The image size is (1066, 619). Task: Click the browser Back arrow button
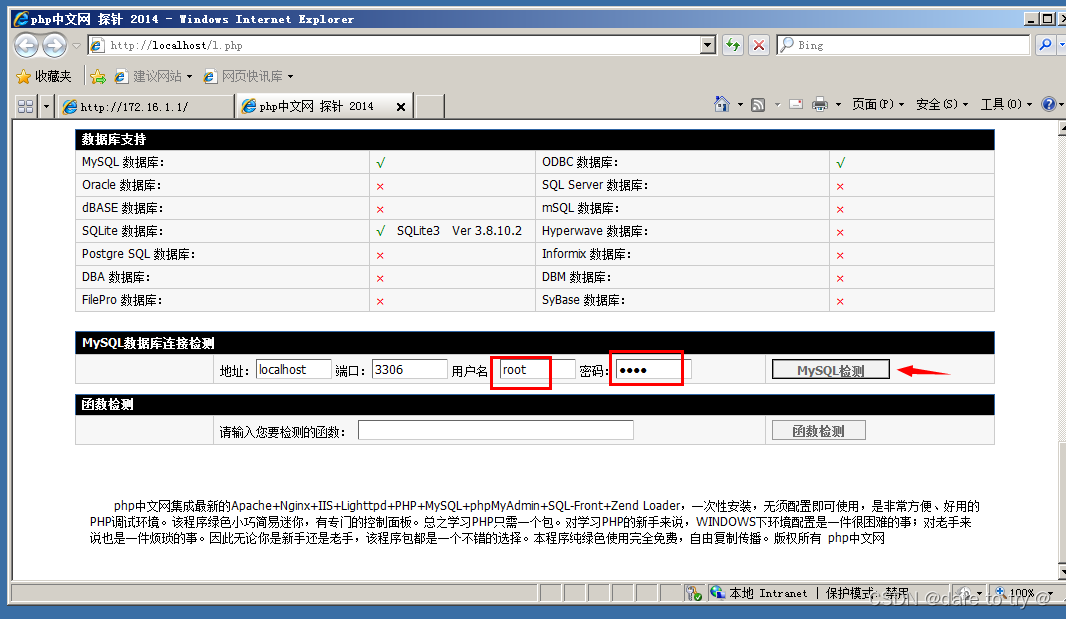(x=27, y=46)
